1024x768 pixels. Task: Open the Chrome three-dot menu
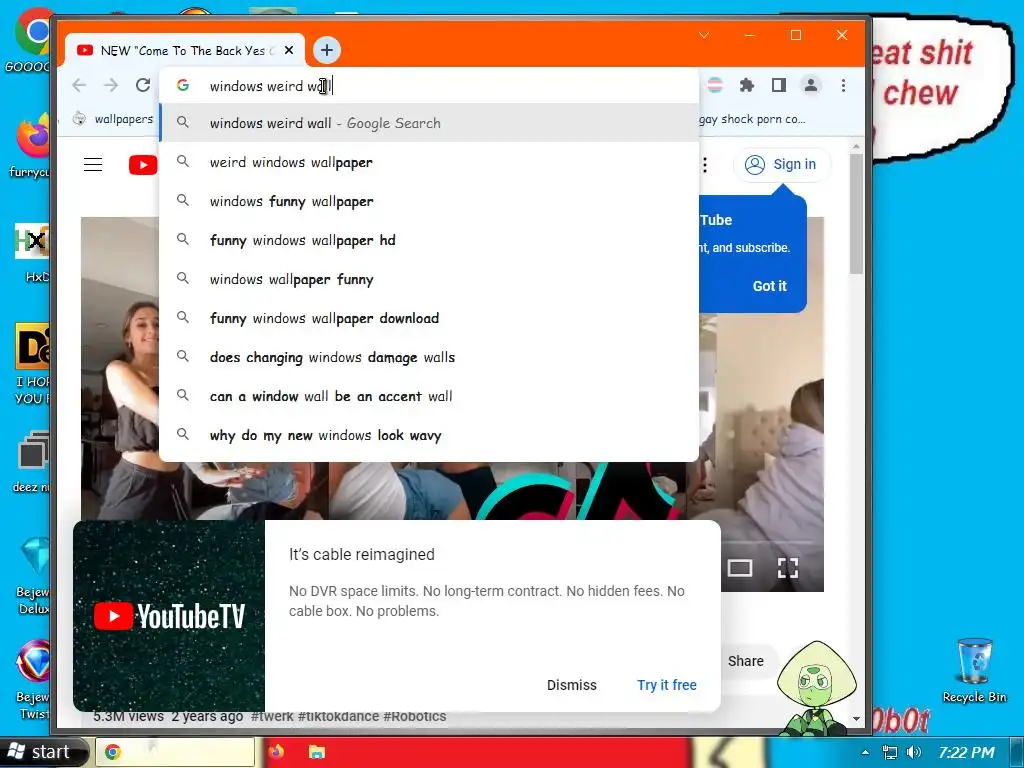point(843,85)
